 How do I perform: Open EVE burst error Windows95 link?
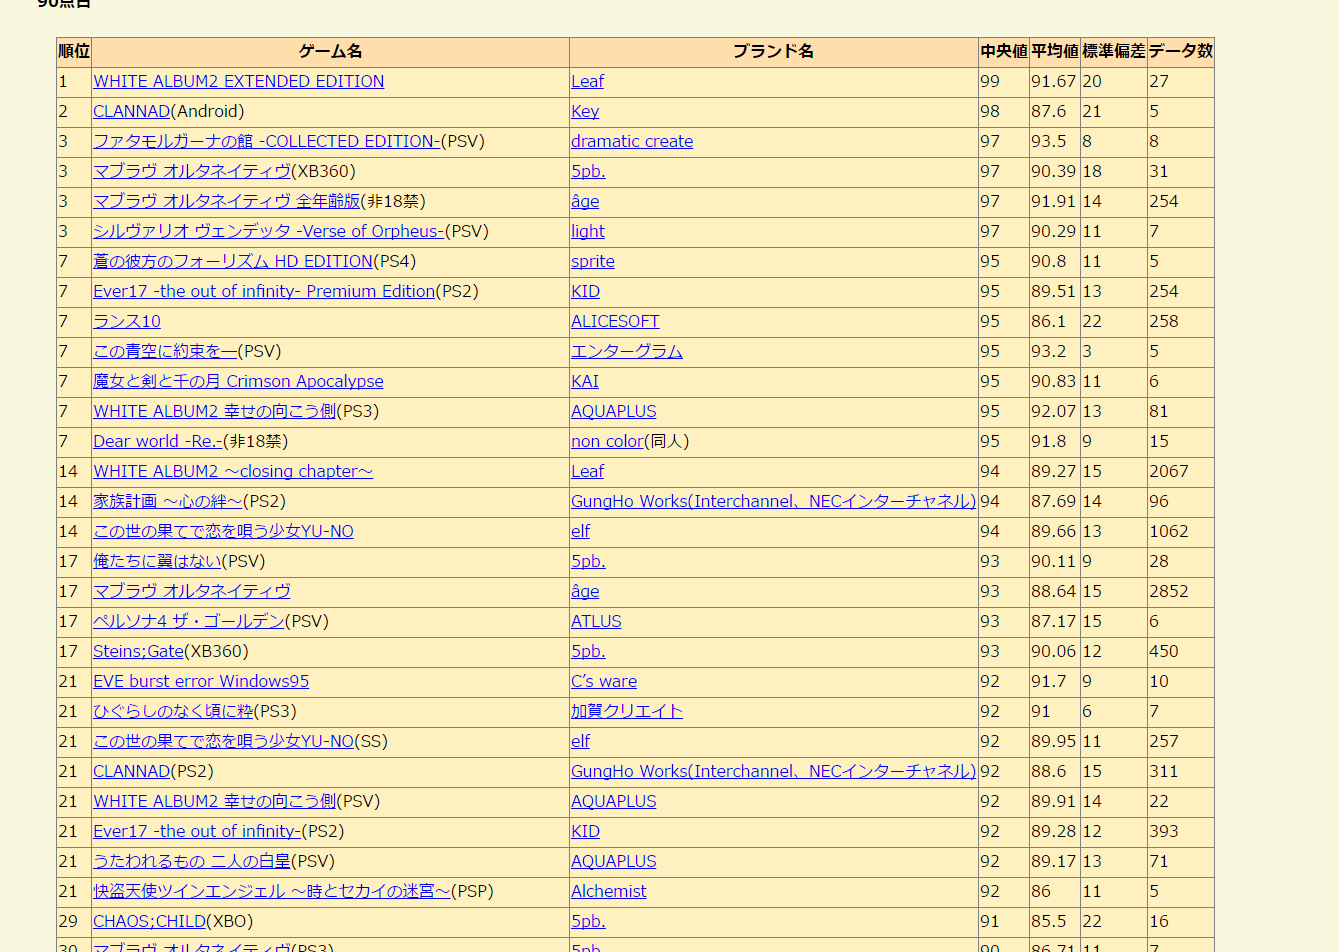point(200,682)
